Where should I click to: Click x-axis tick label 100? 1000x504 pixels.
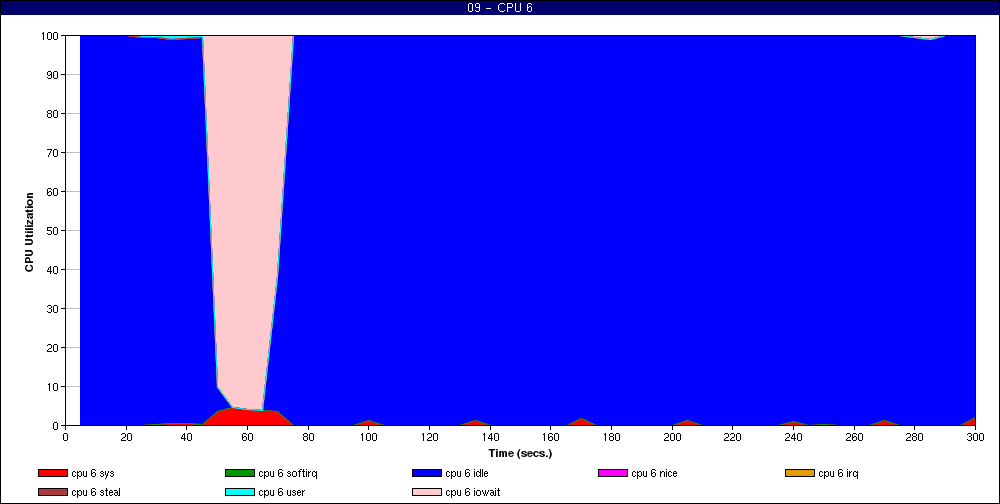point(369,437)
